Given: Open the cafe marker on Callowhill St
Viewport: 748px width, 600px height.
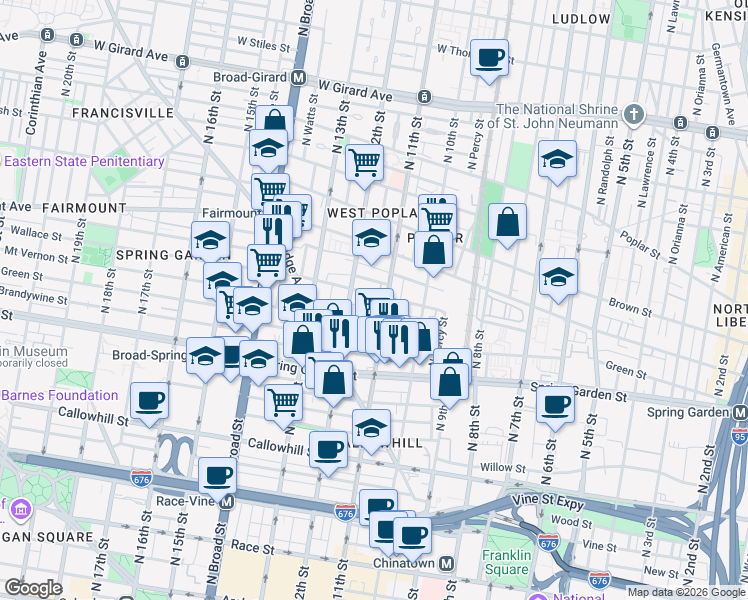Looking at the screenshot, I should point(328,454).
